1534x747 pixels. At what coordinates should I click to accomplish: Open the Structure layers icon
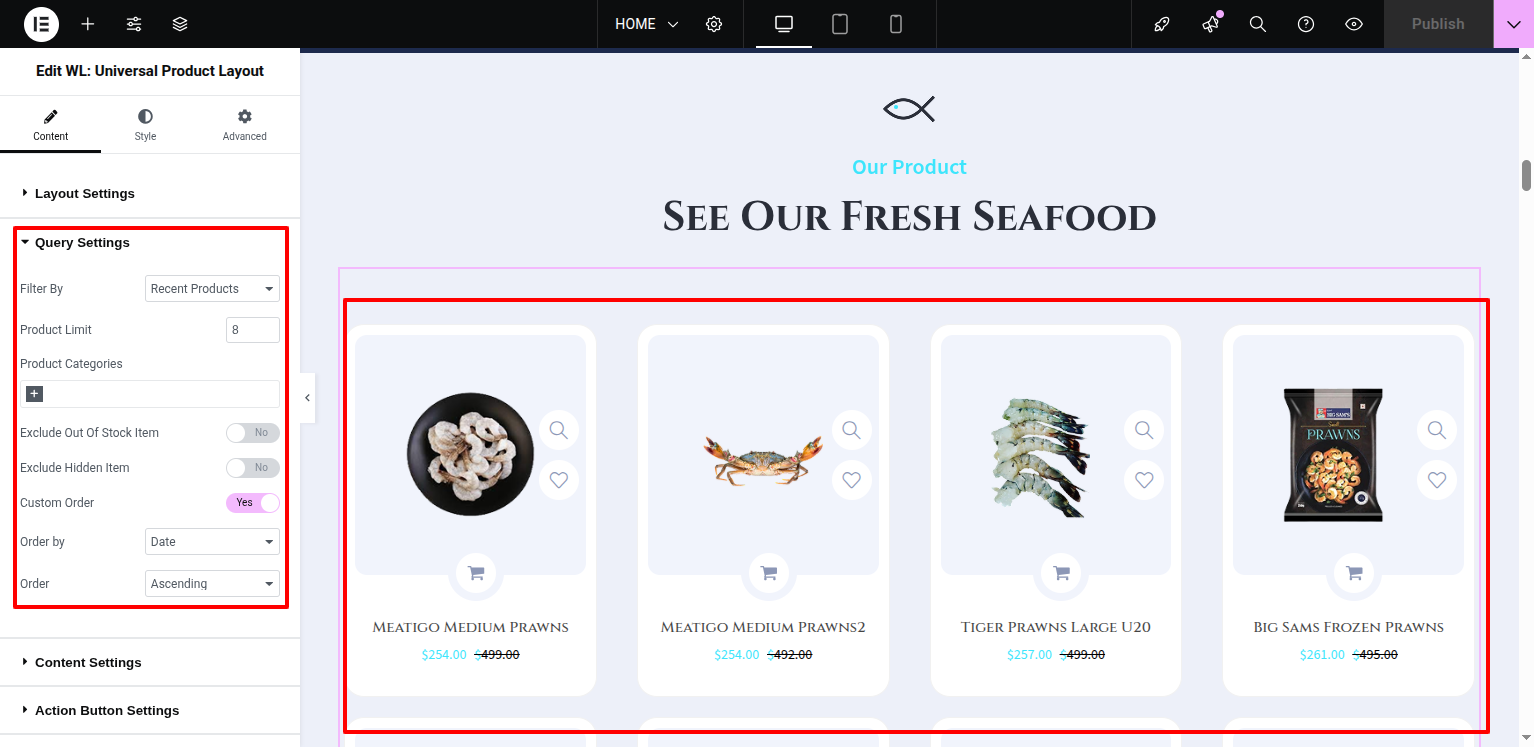pyautogui.click(x=180, y=24)
